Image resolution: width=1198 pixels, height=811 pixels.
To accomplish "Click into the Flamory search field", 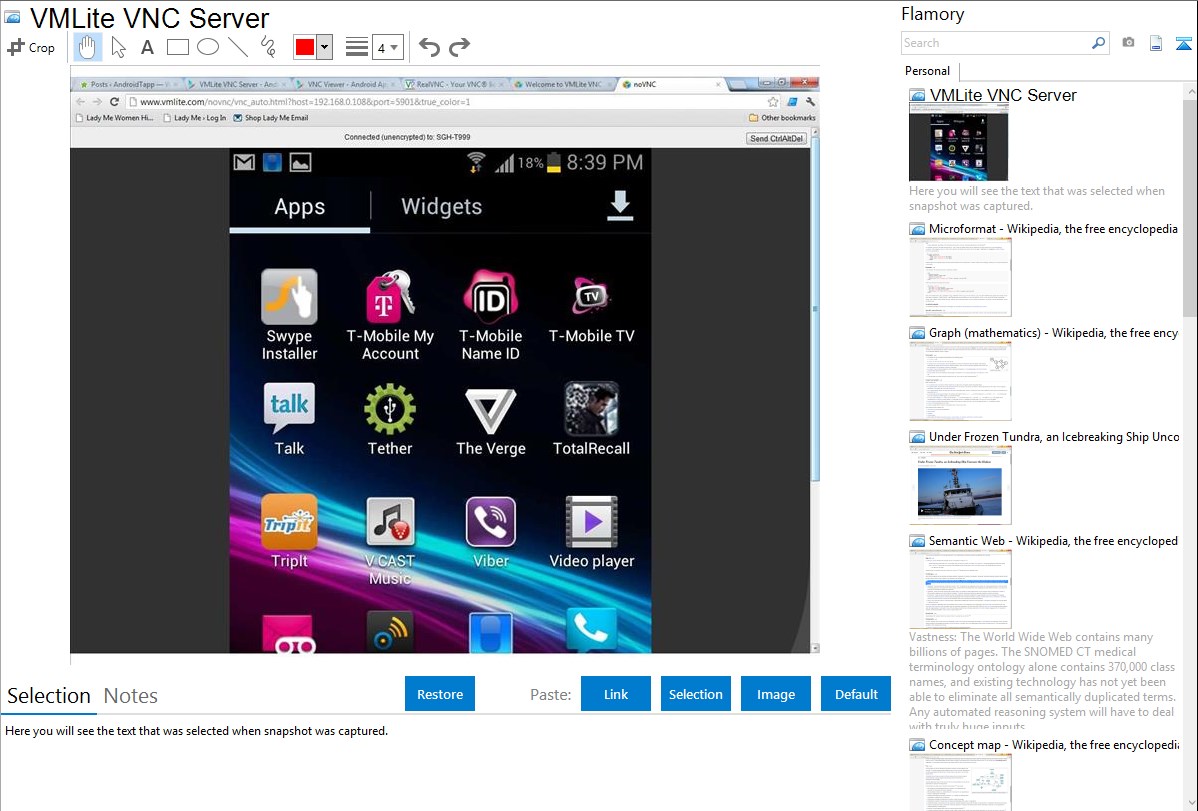I will pyautogui.click(x=995, y=43).
